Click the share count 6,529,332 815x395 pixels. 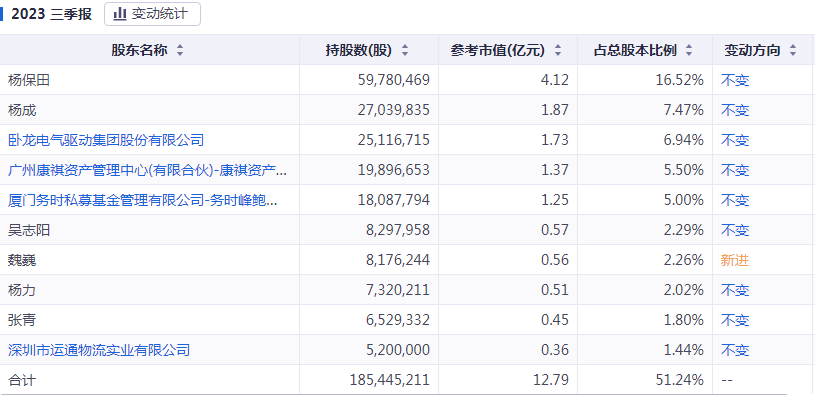pos(397,320)
